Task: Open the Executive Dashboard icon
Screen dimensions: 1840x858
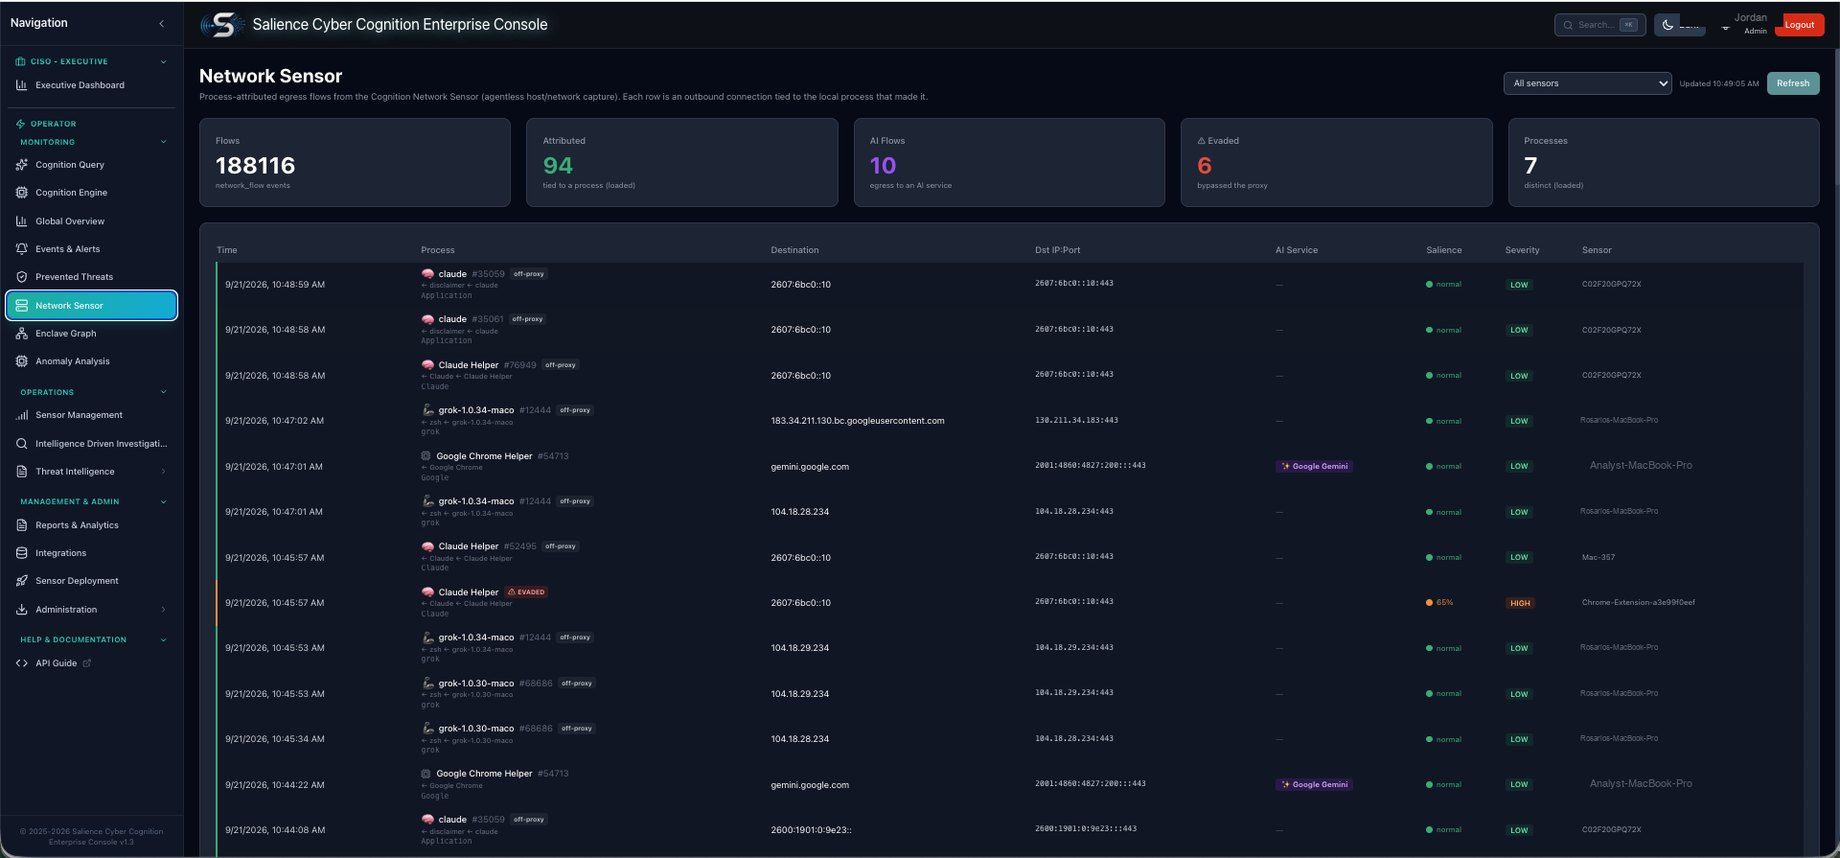Action: [x=21, y=86]
